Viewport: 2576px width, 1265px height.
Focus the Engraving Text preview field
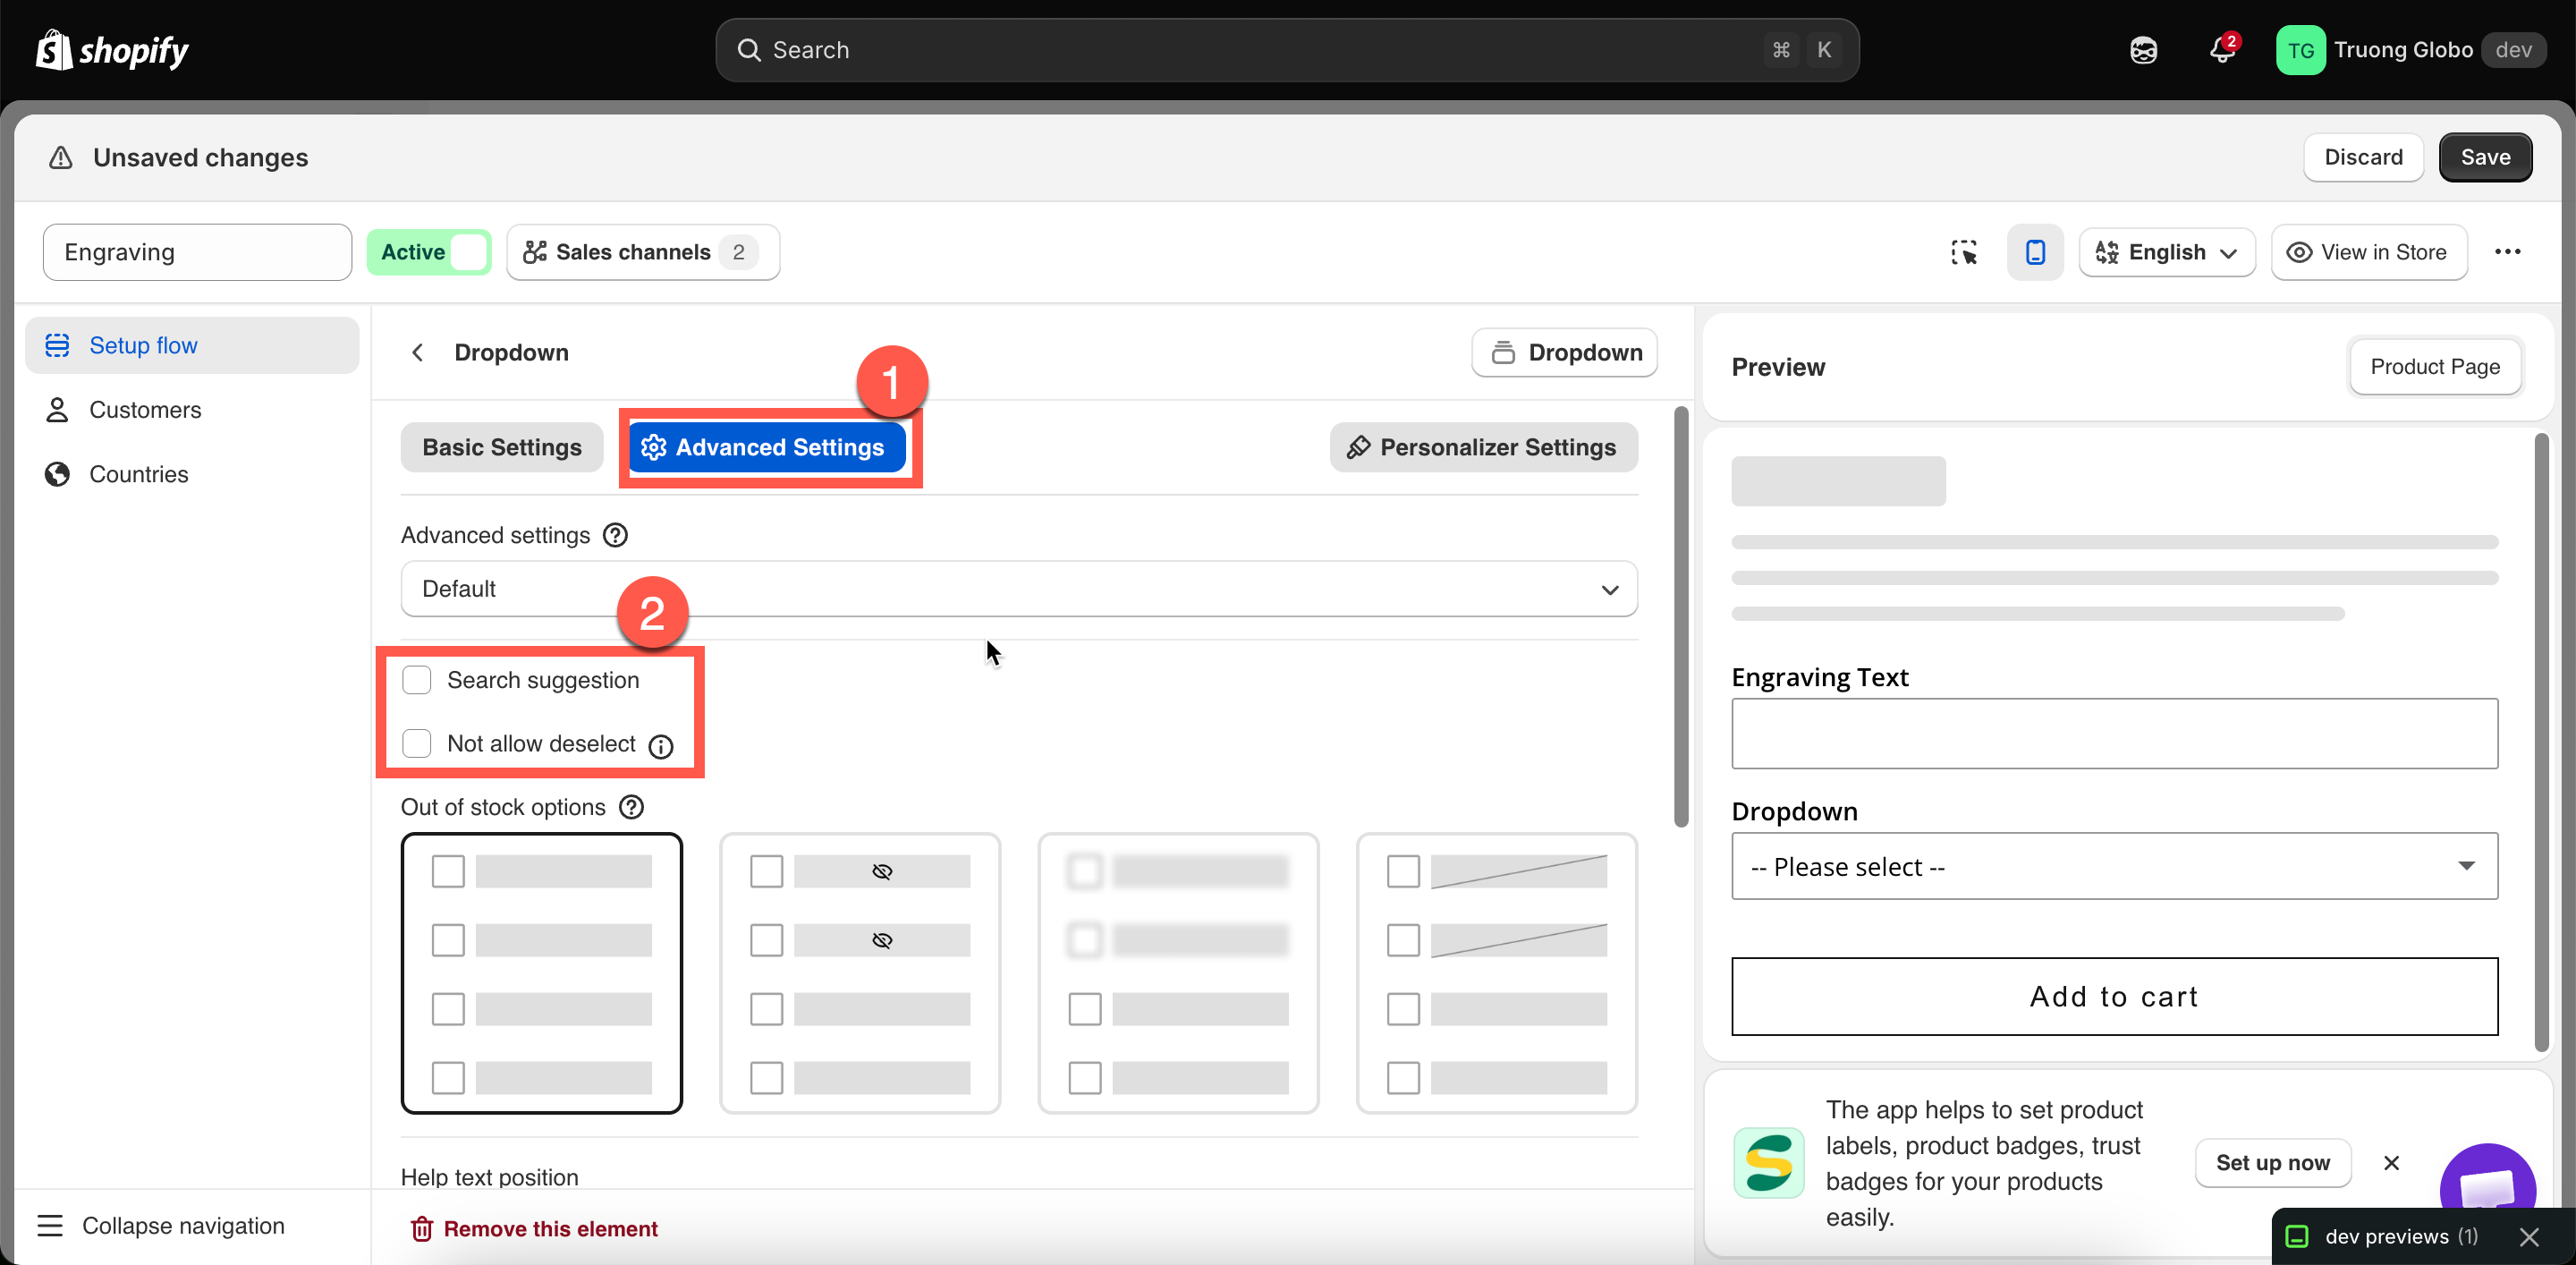[2114, 734]
